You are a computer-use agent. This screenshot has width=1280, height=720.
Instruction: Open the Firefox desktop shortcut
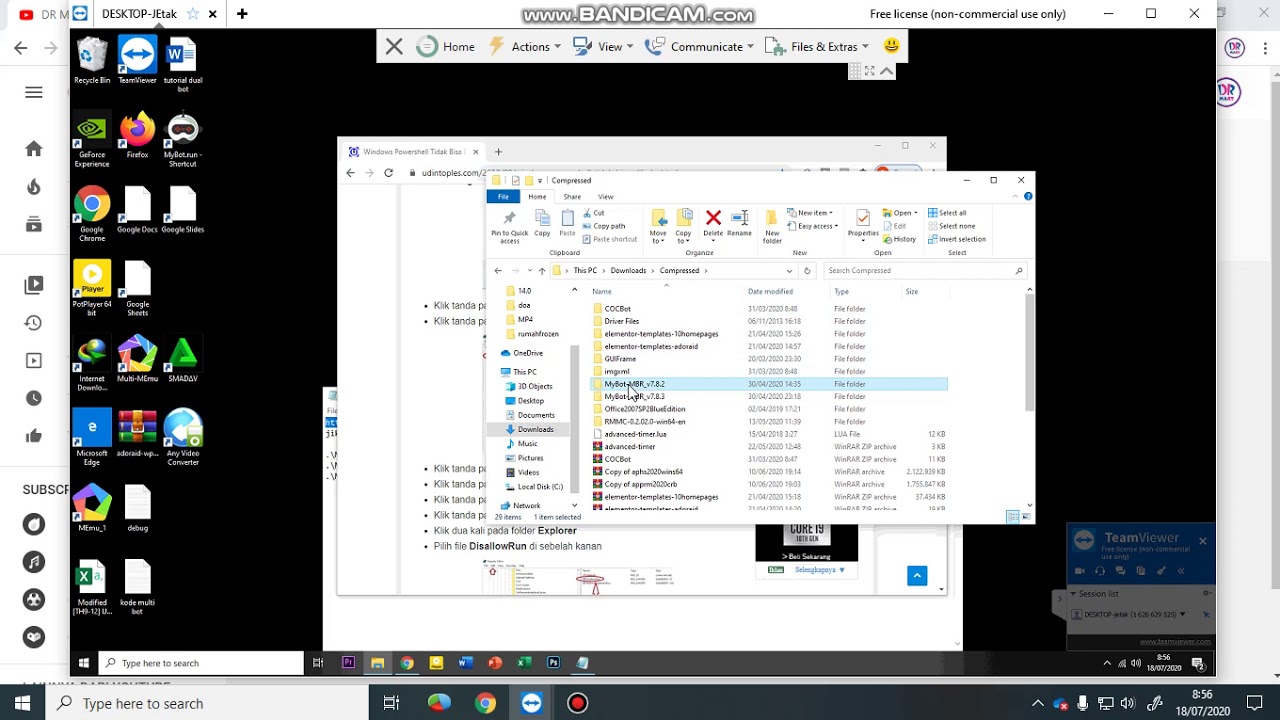coord(137,135)
